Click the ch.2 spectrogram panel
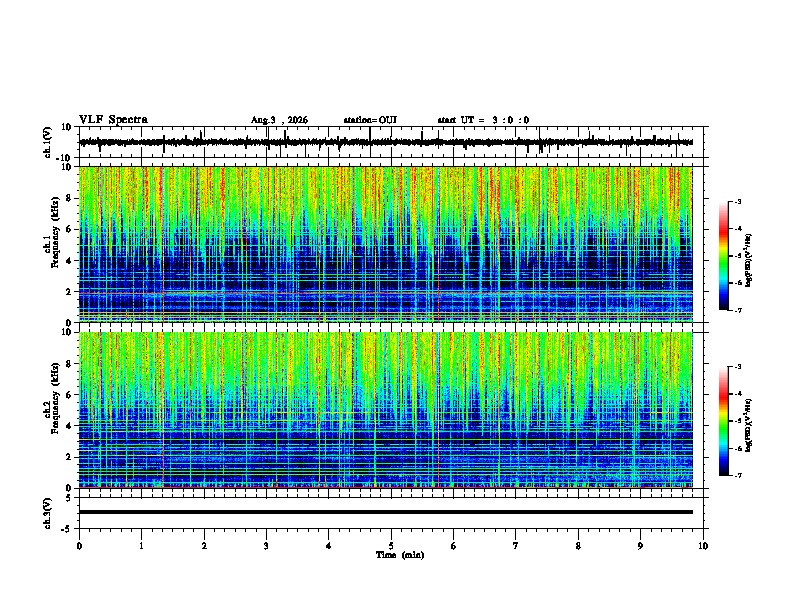 click(386, 410)
